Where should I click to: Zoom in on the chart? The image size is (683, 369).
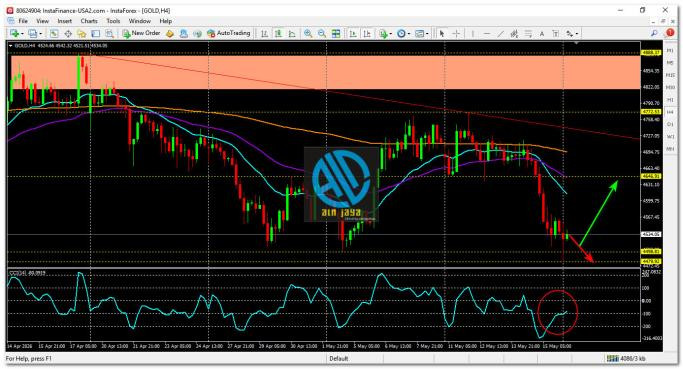pyautogui.click(x=308, y=34)
